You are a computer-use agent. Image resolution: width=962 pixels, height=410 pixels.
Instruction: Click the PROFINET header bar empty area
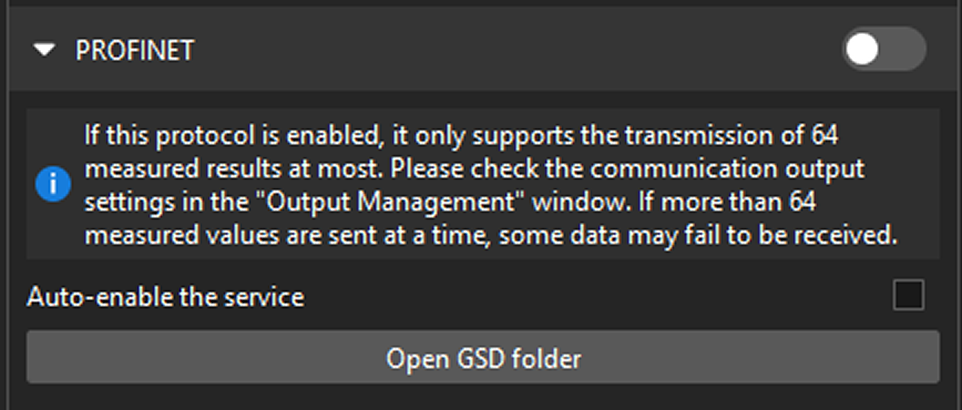pos(500,51)
